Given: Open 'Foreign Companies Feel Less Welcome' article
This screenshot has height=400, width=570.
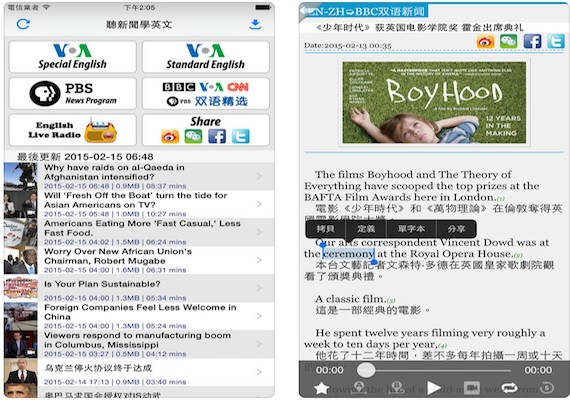Looking at the screenshot, I should [x=139, y=316].
